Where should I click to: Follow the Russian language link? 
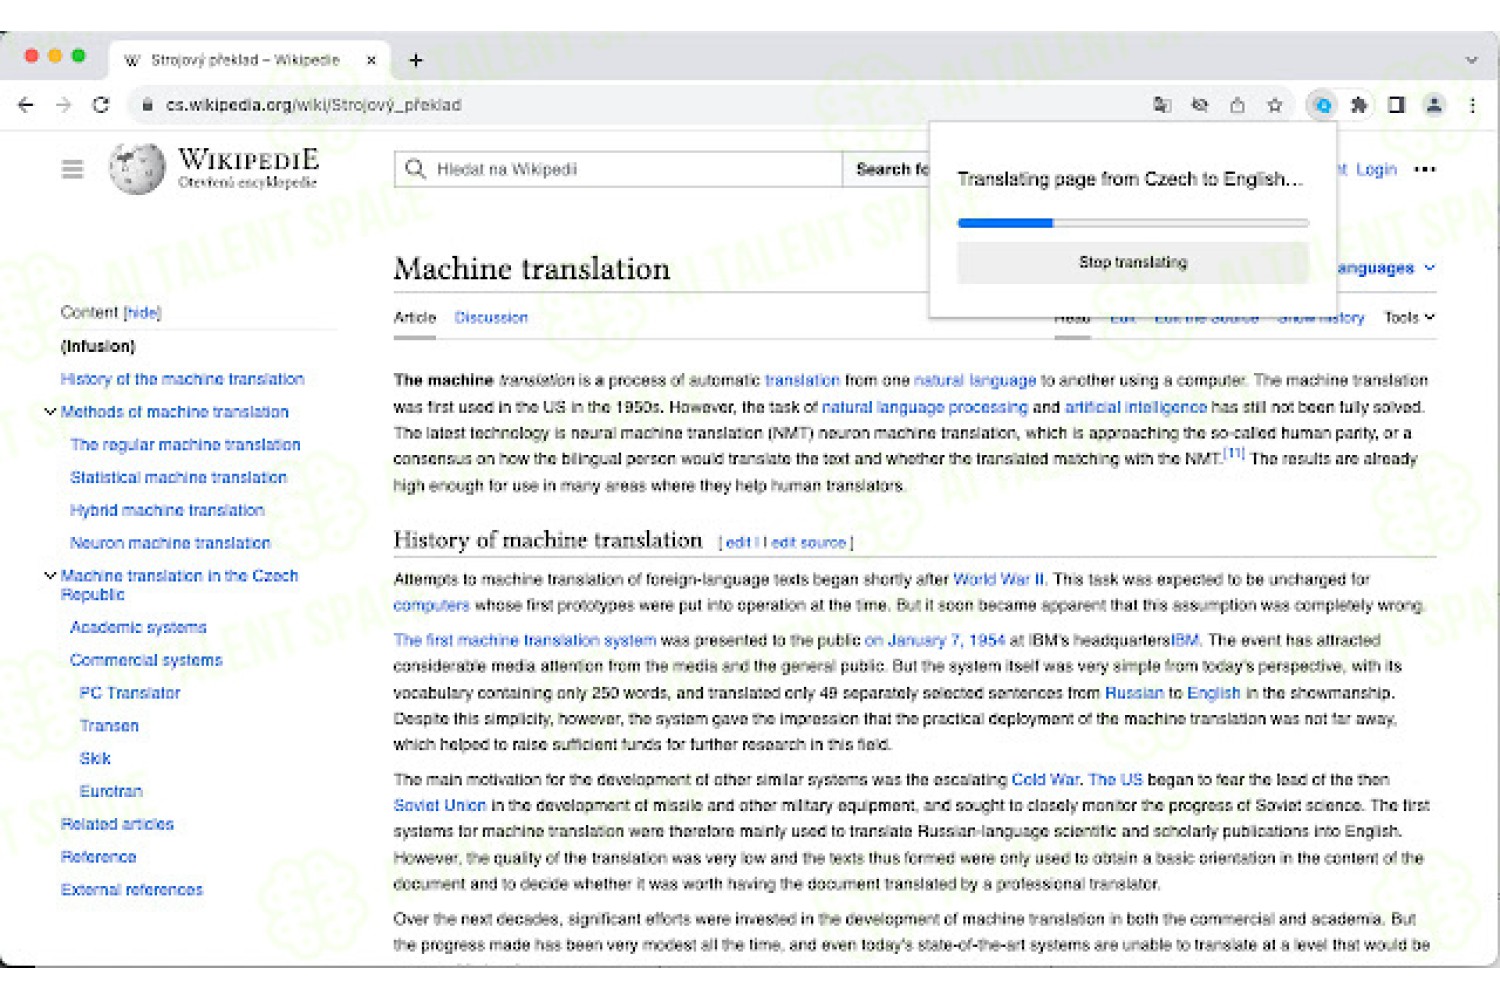click(1133, 693)
